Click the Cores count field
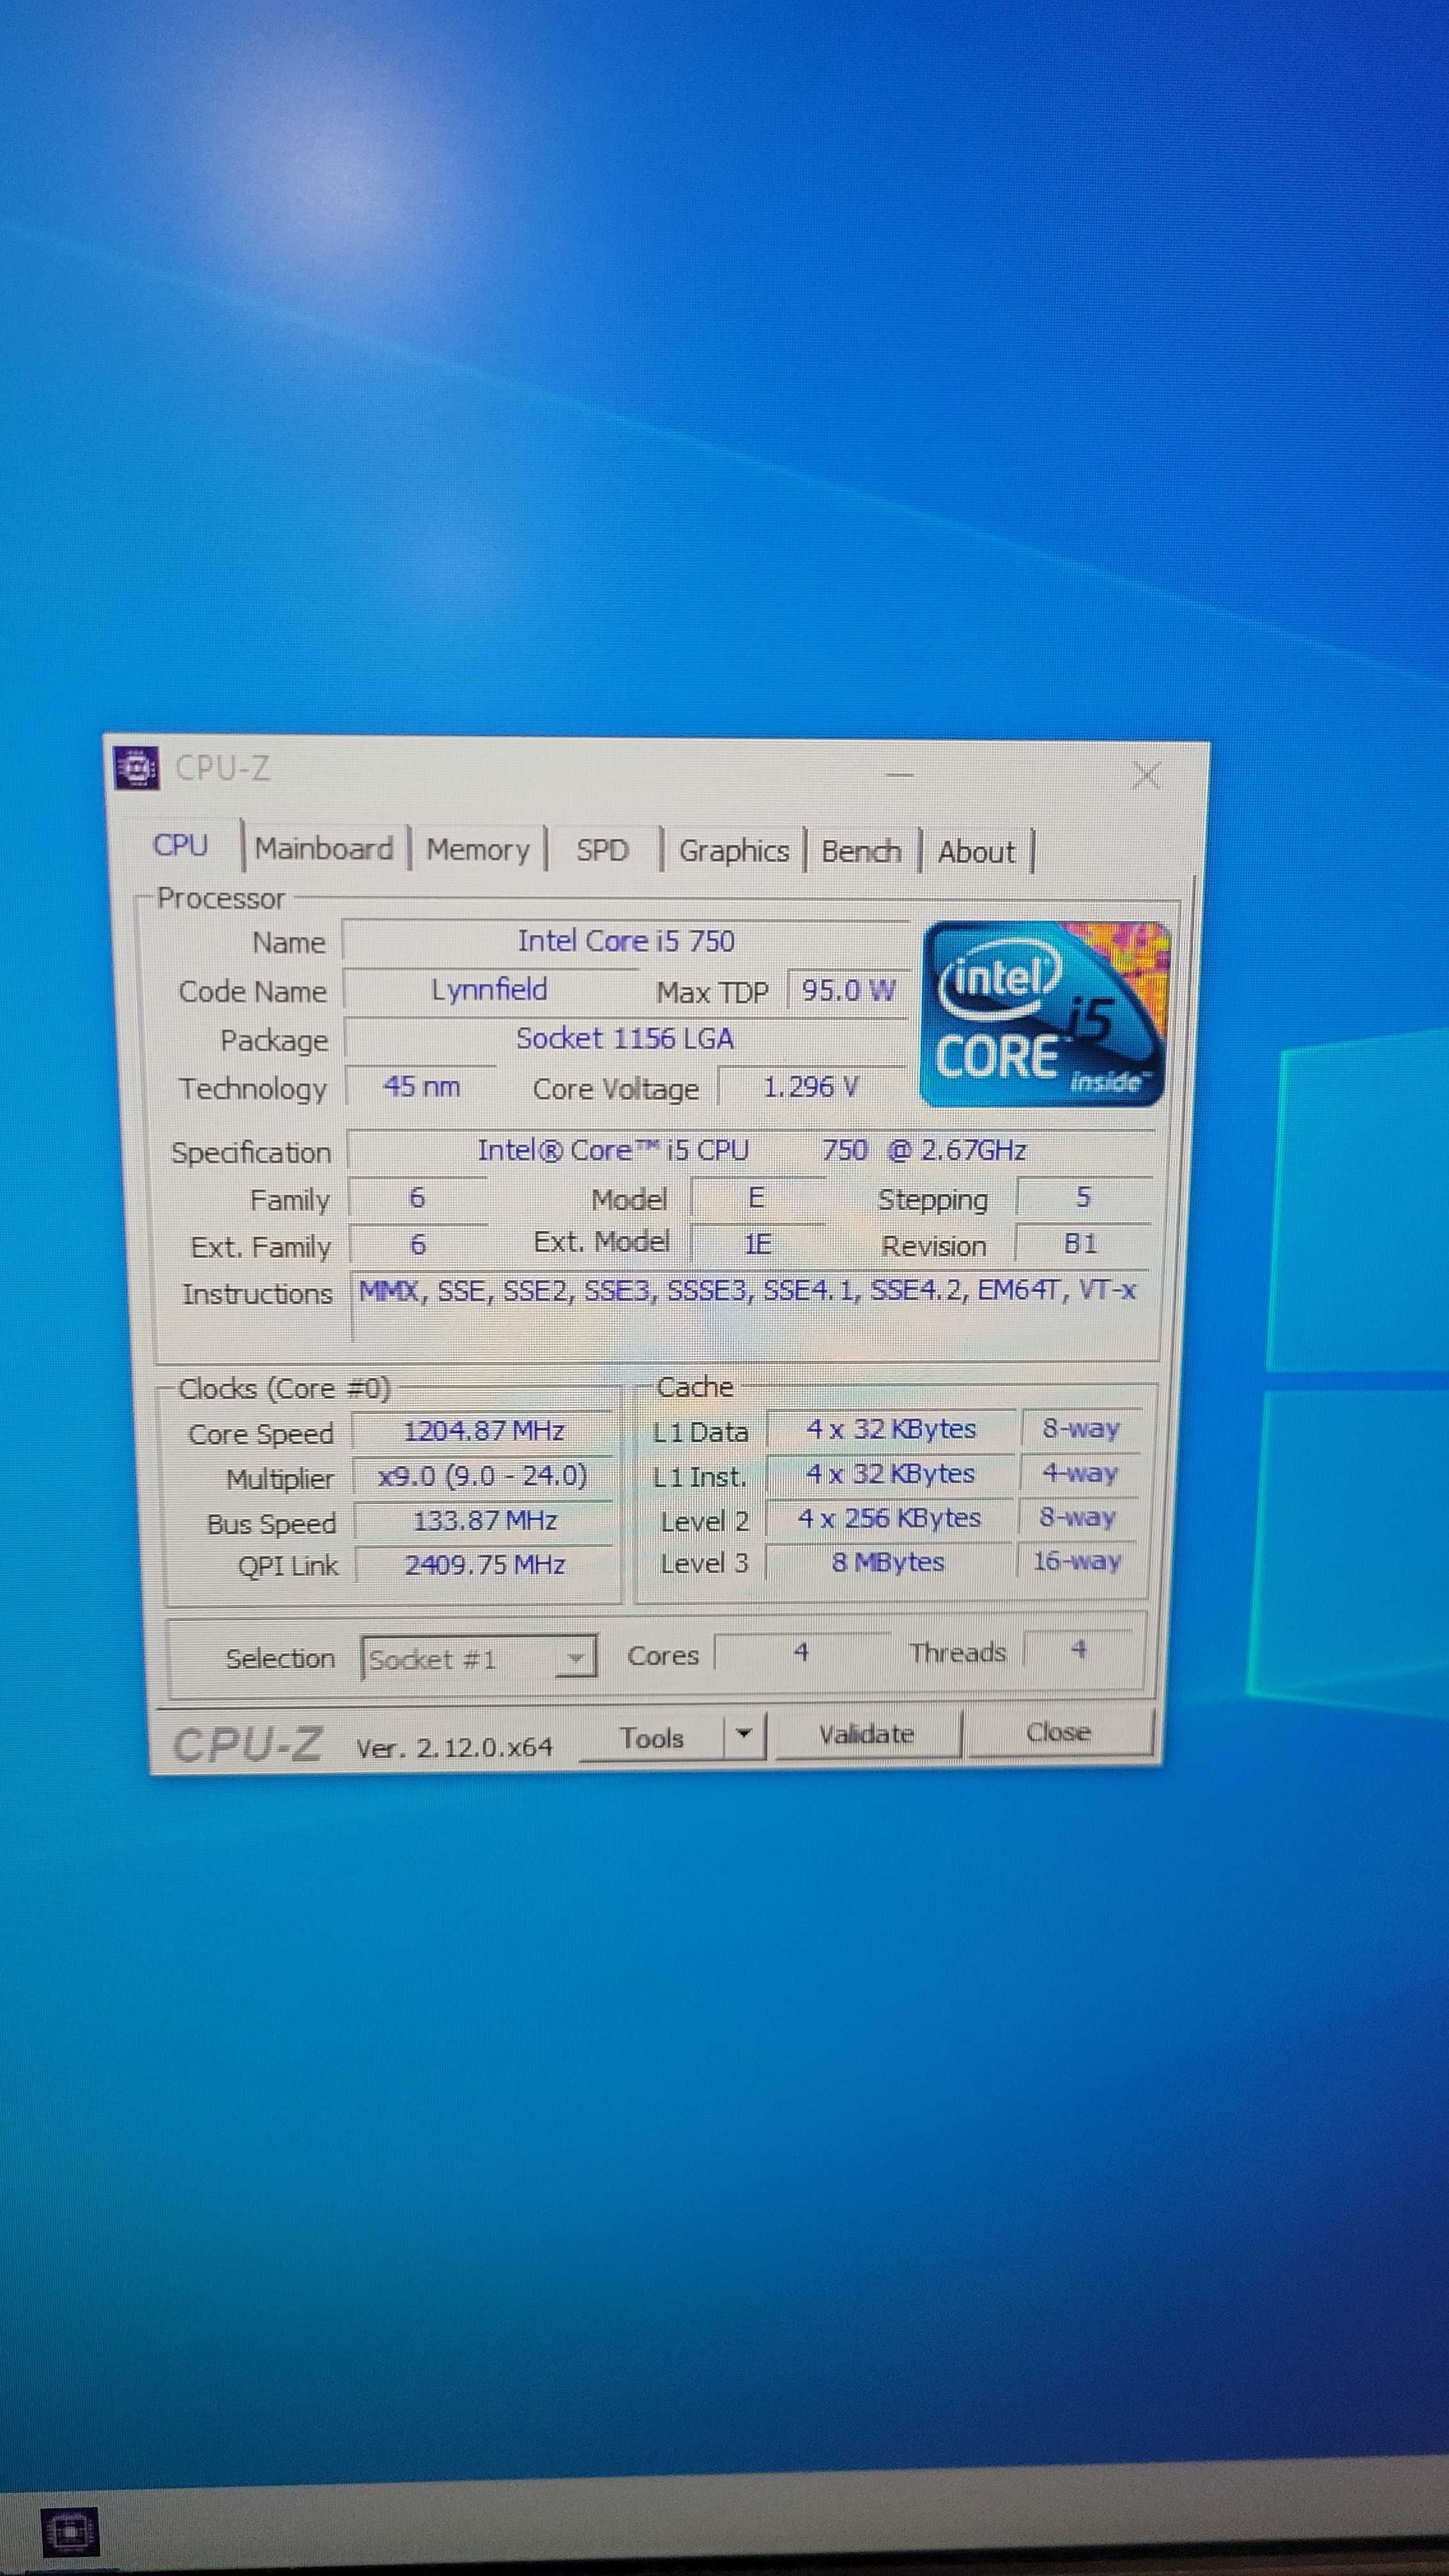 tap(801, 1652)
